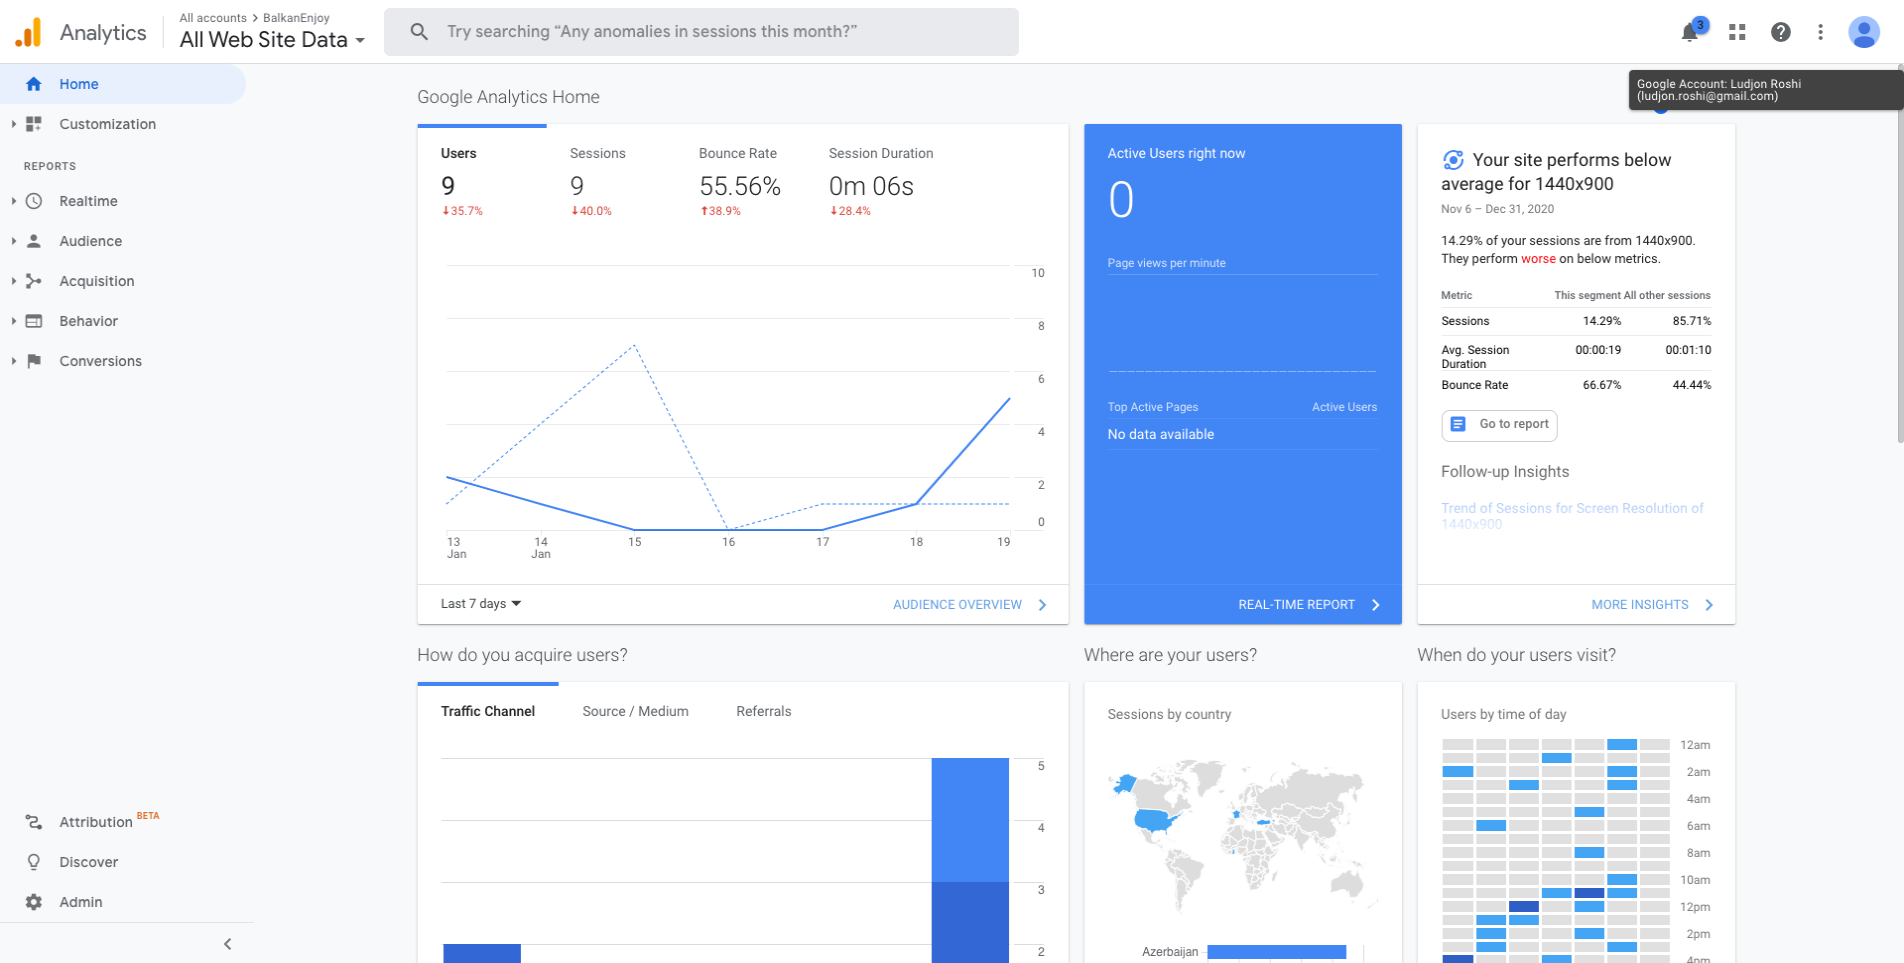Switch to the Source / Medium tab

tap(635, 711)
